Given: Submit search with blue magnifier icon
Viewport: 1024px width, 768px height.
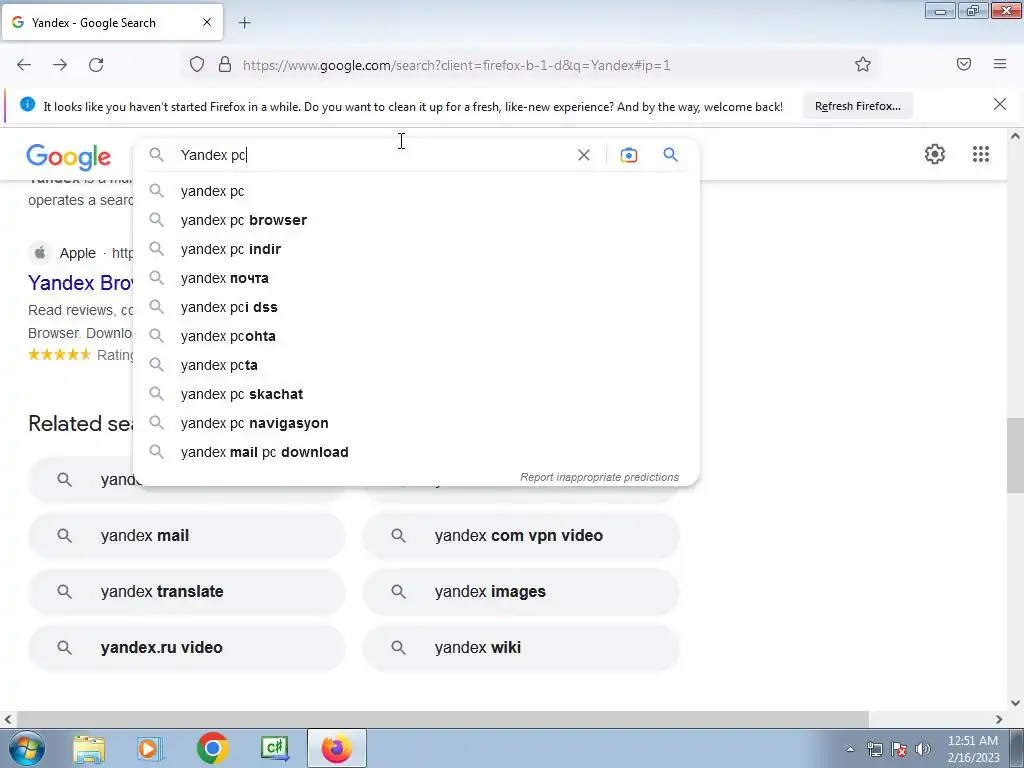Looking at the screenshot, I should (x=671, y=155).
